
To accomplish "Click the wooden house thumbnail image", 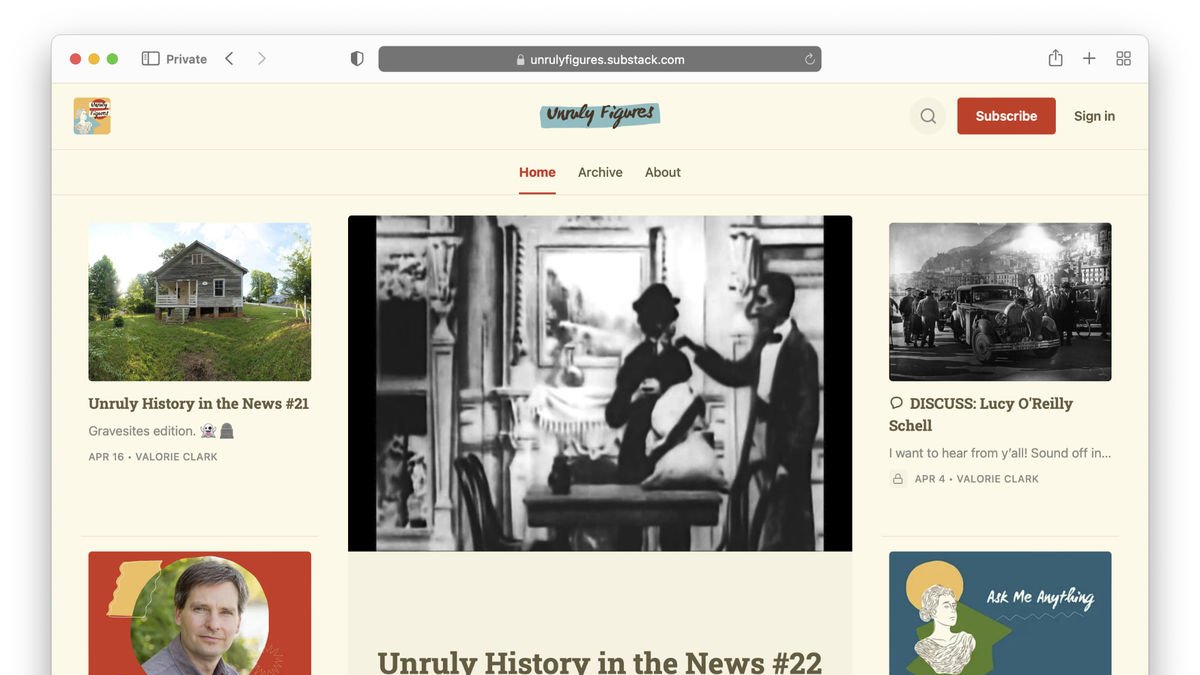I will point(200,302).
